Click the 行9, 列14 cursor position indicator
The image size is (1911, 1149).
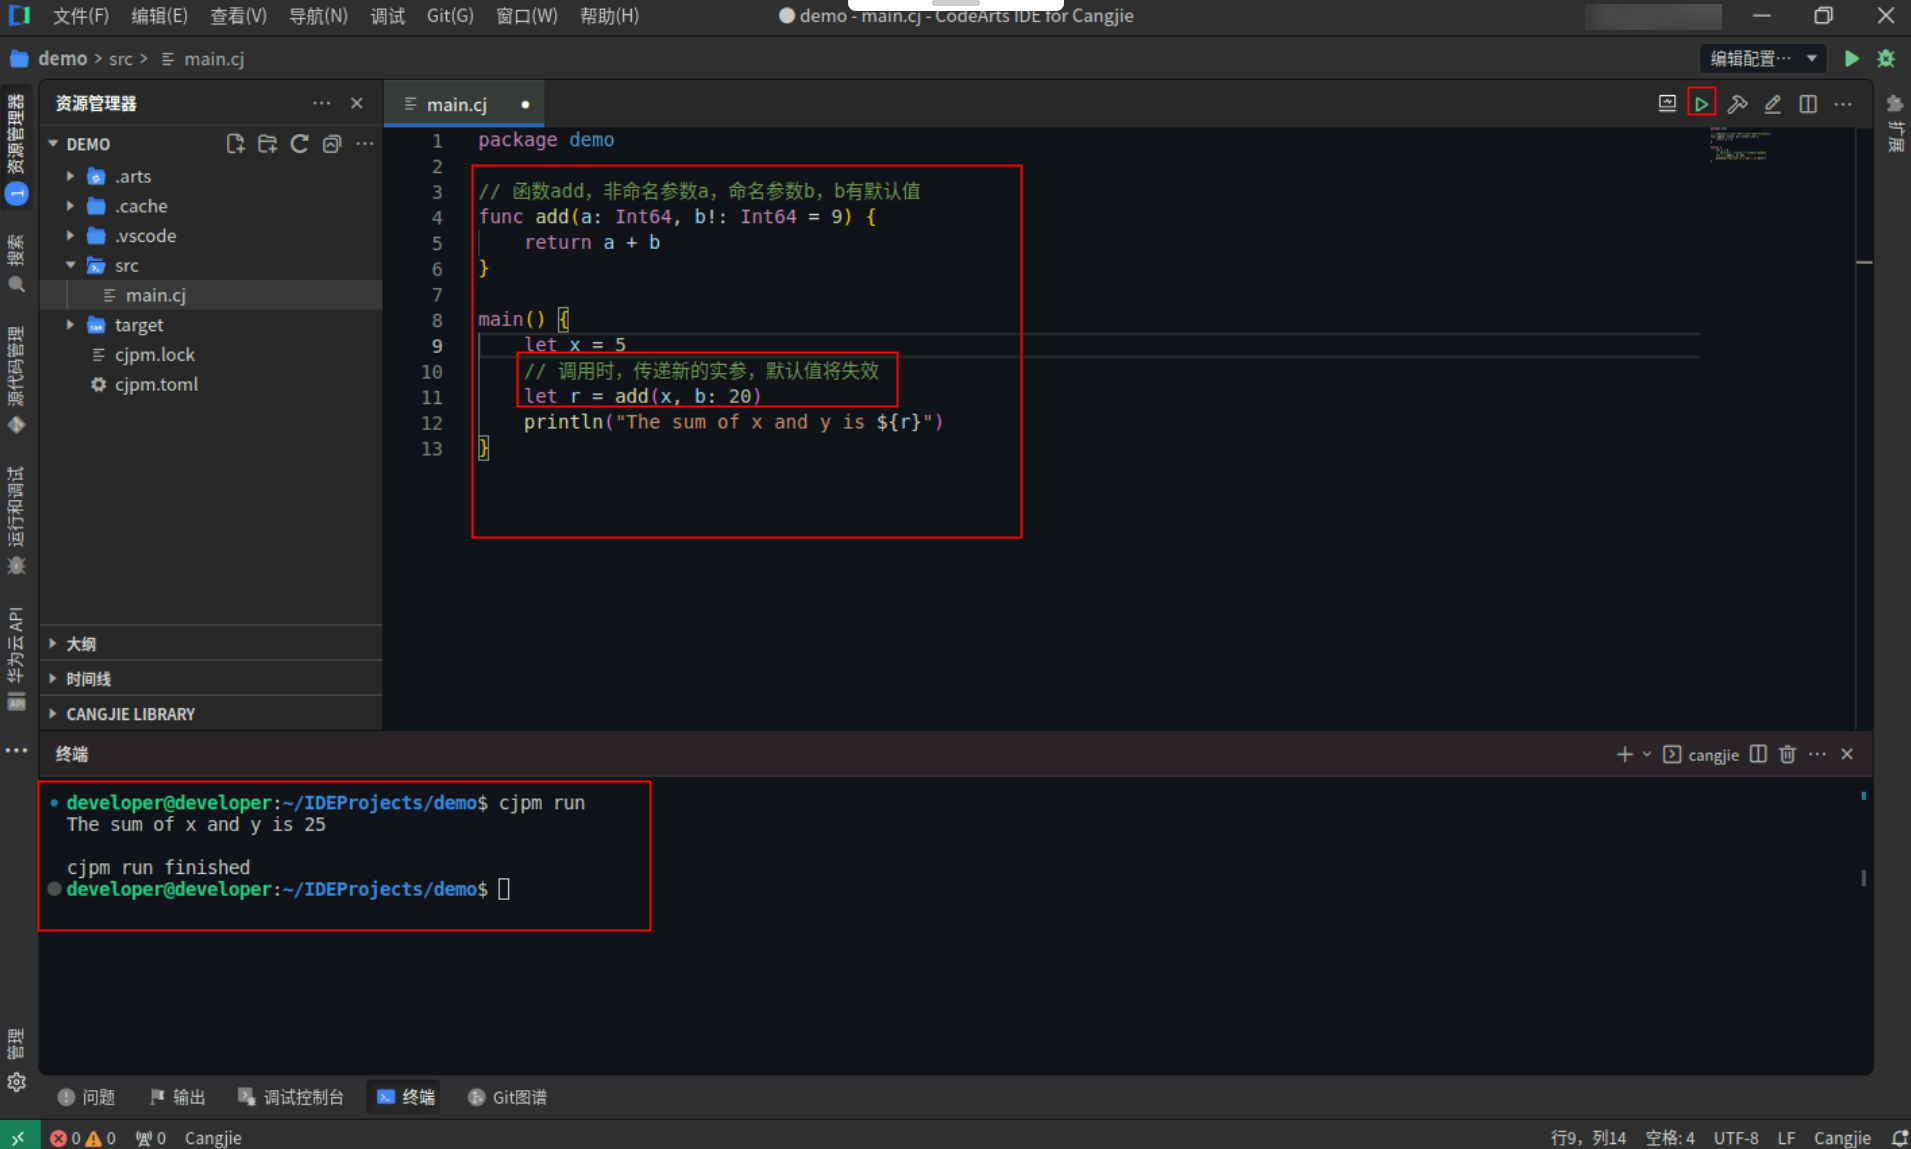[x=1588, y=1138]
